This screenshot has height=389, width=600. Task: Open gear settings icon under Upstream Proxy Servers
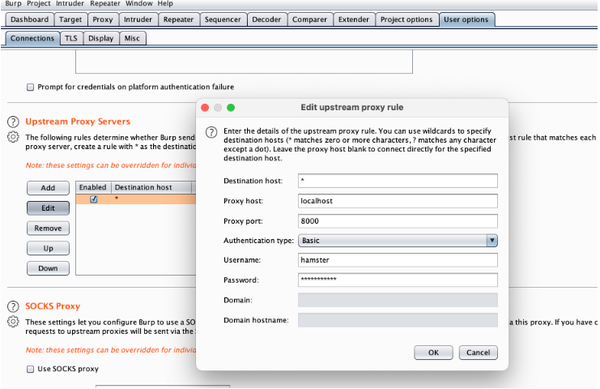click(13, 137)
